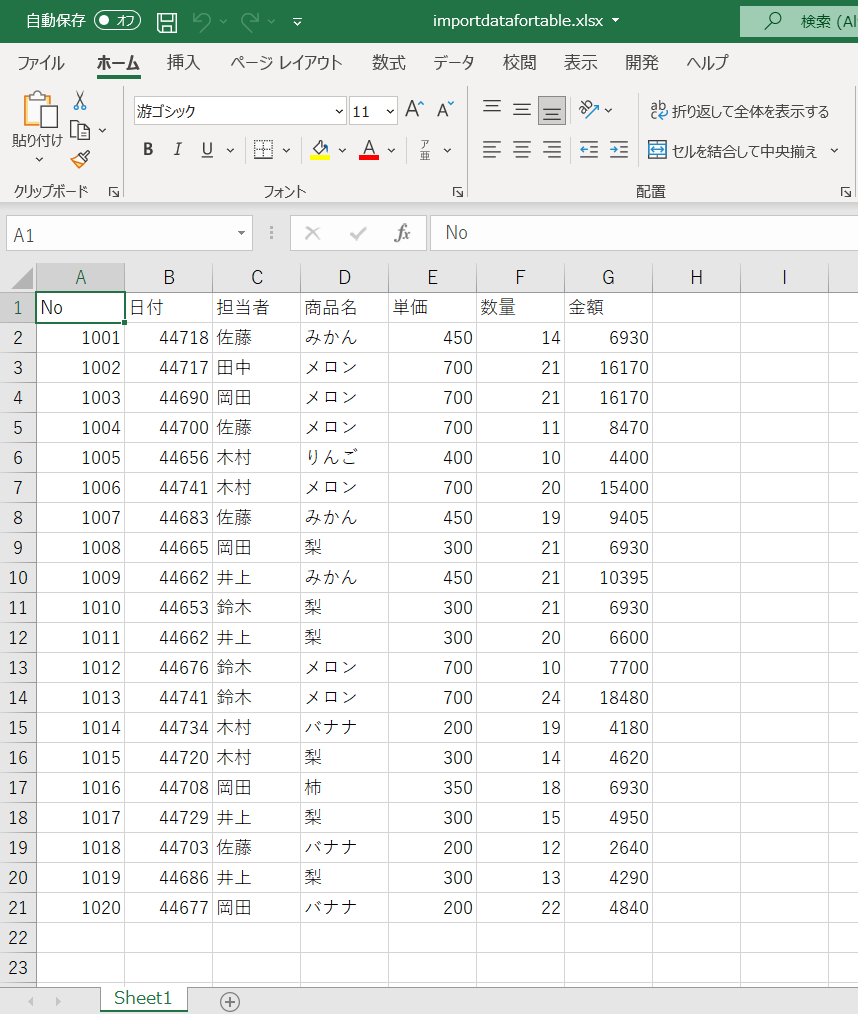Image resolution: width=858 pixels, height=1014 pixels.
Task: Switch to the データ tab
Action: (454, 63)
